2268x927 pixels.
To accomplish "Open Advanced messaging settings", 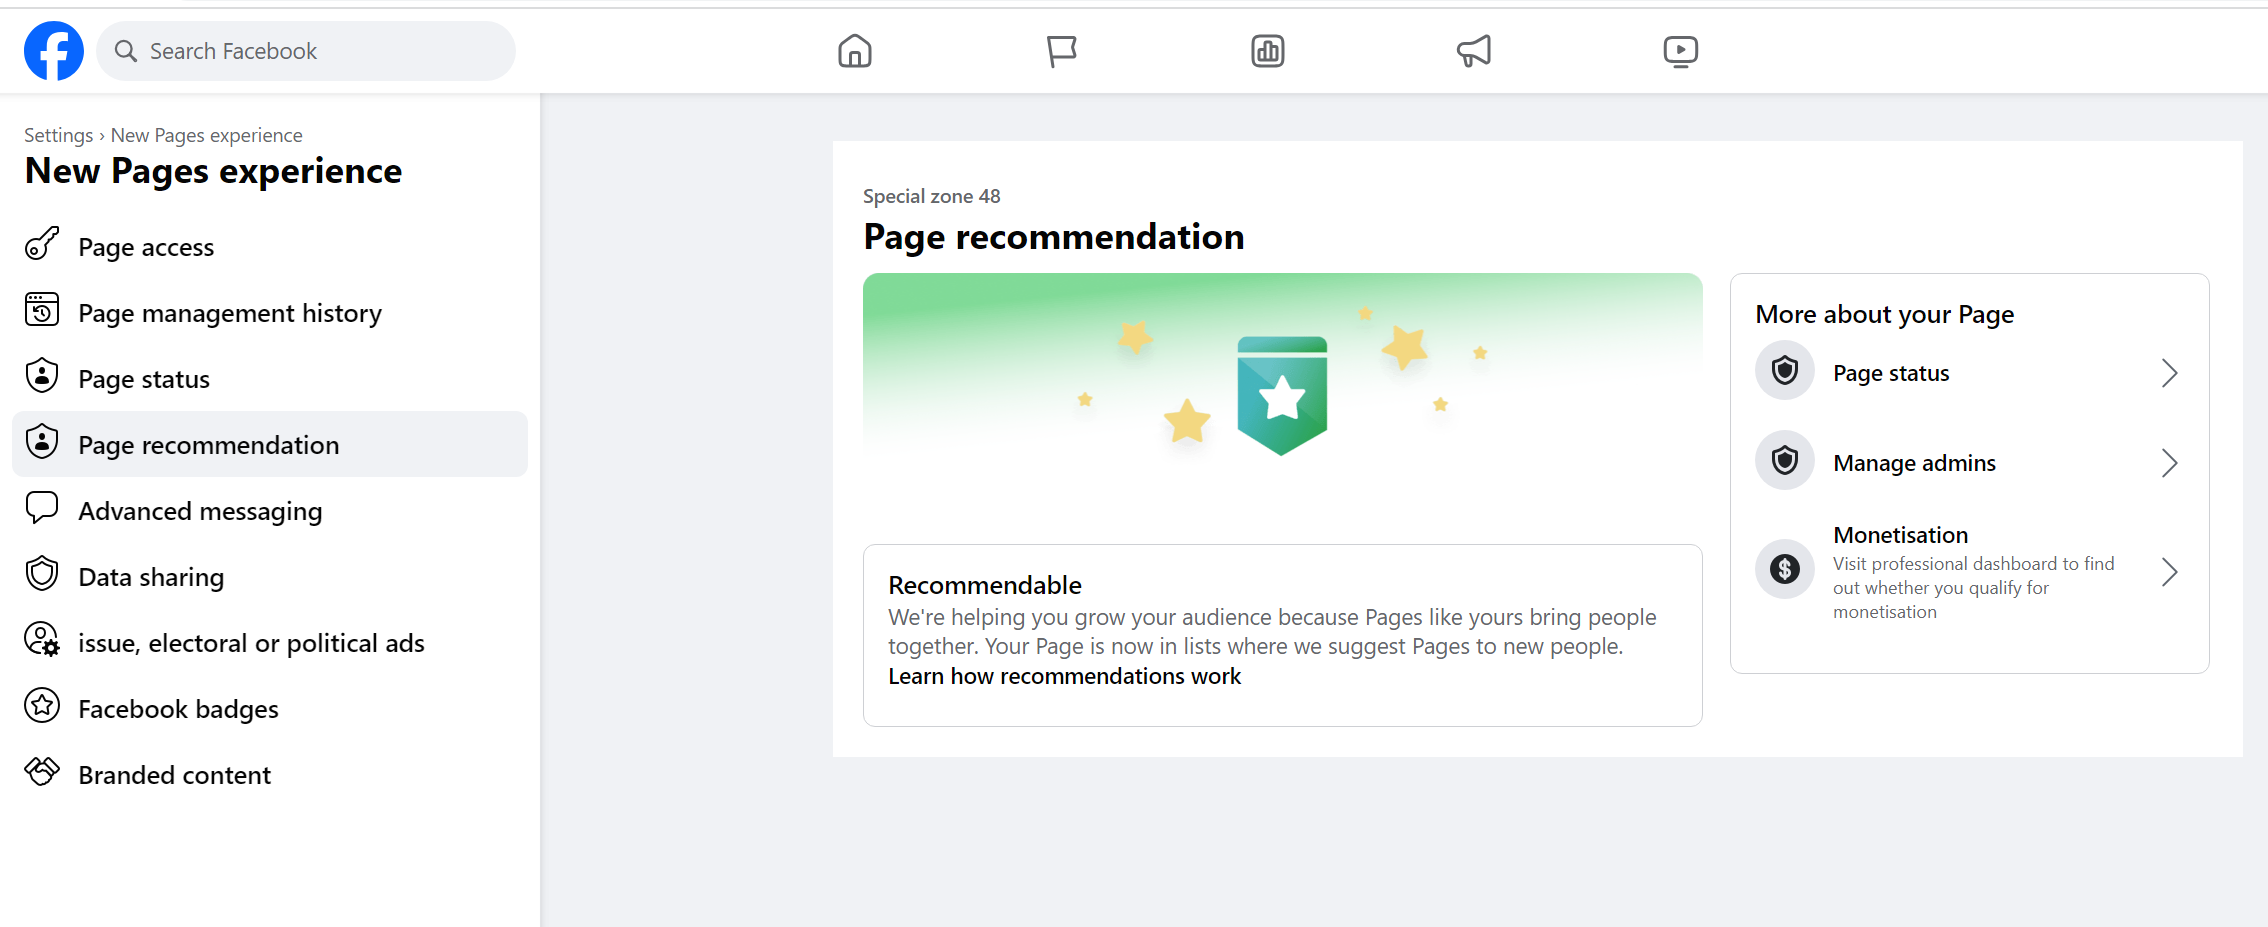I will coord(270,510).
